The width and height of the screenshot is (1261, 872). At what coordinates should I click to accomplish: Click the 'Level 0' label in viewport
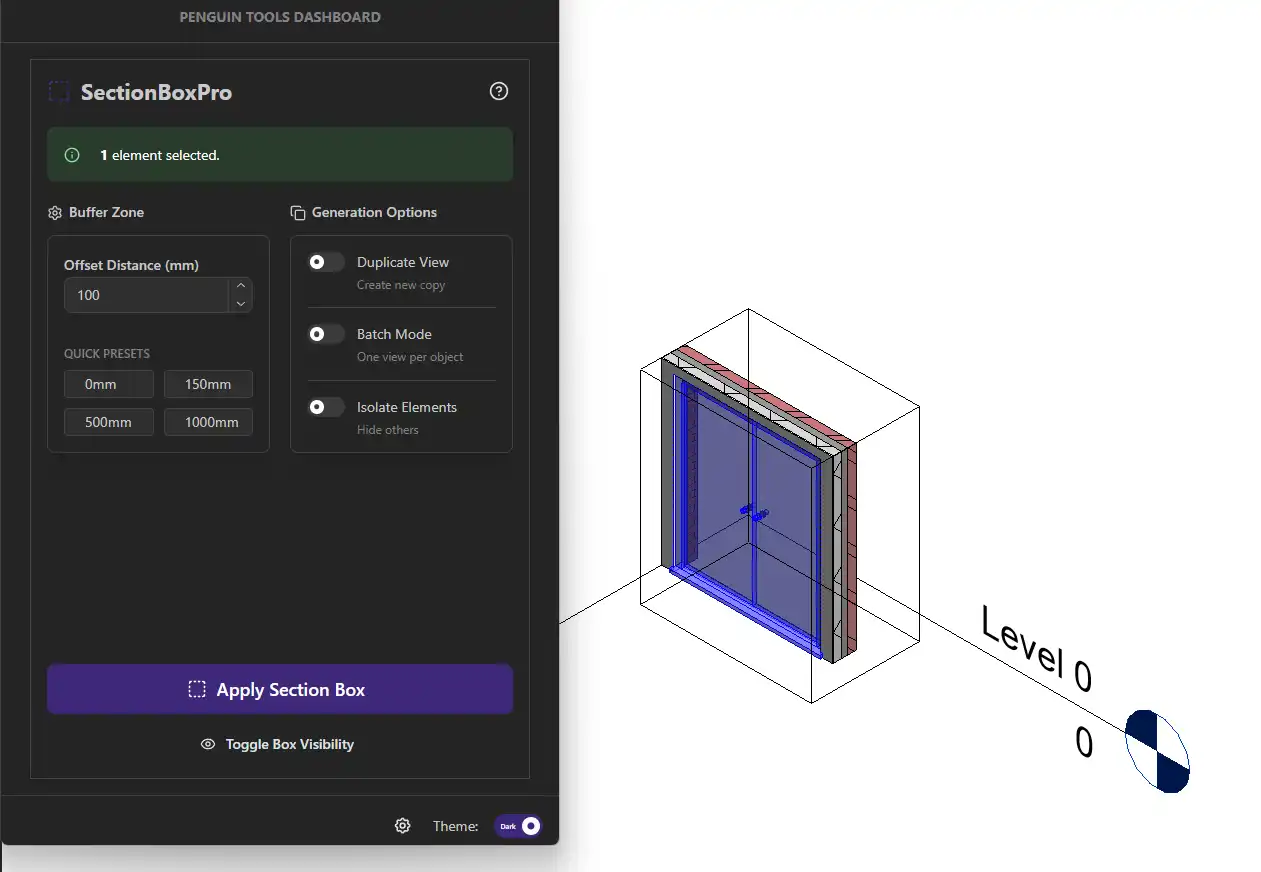tap(1036, 649)
